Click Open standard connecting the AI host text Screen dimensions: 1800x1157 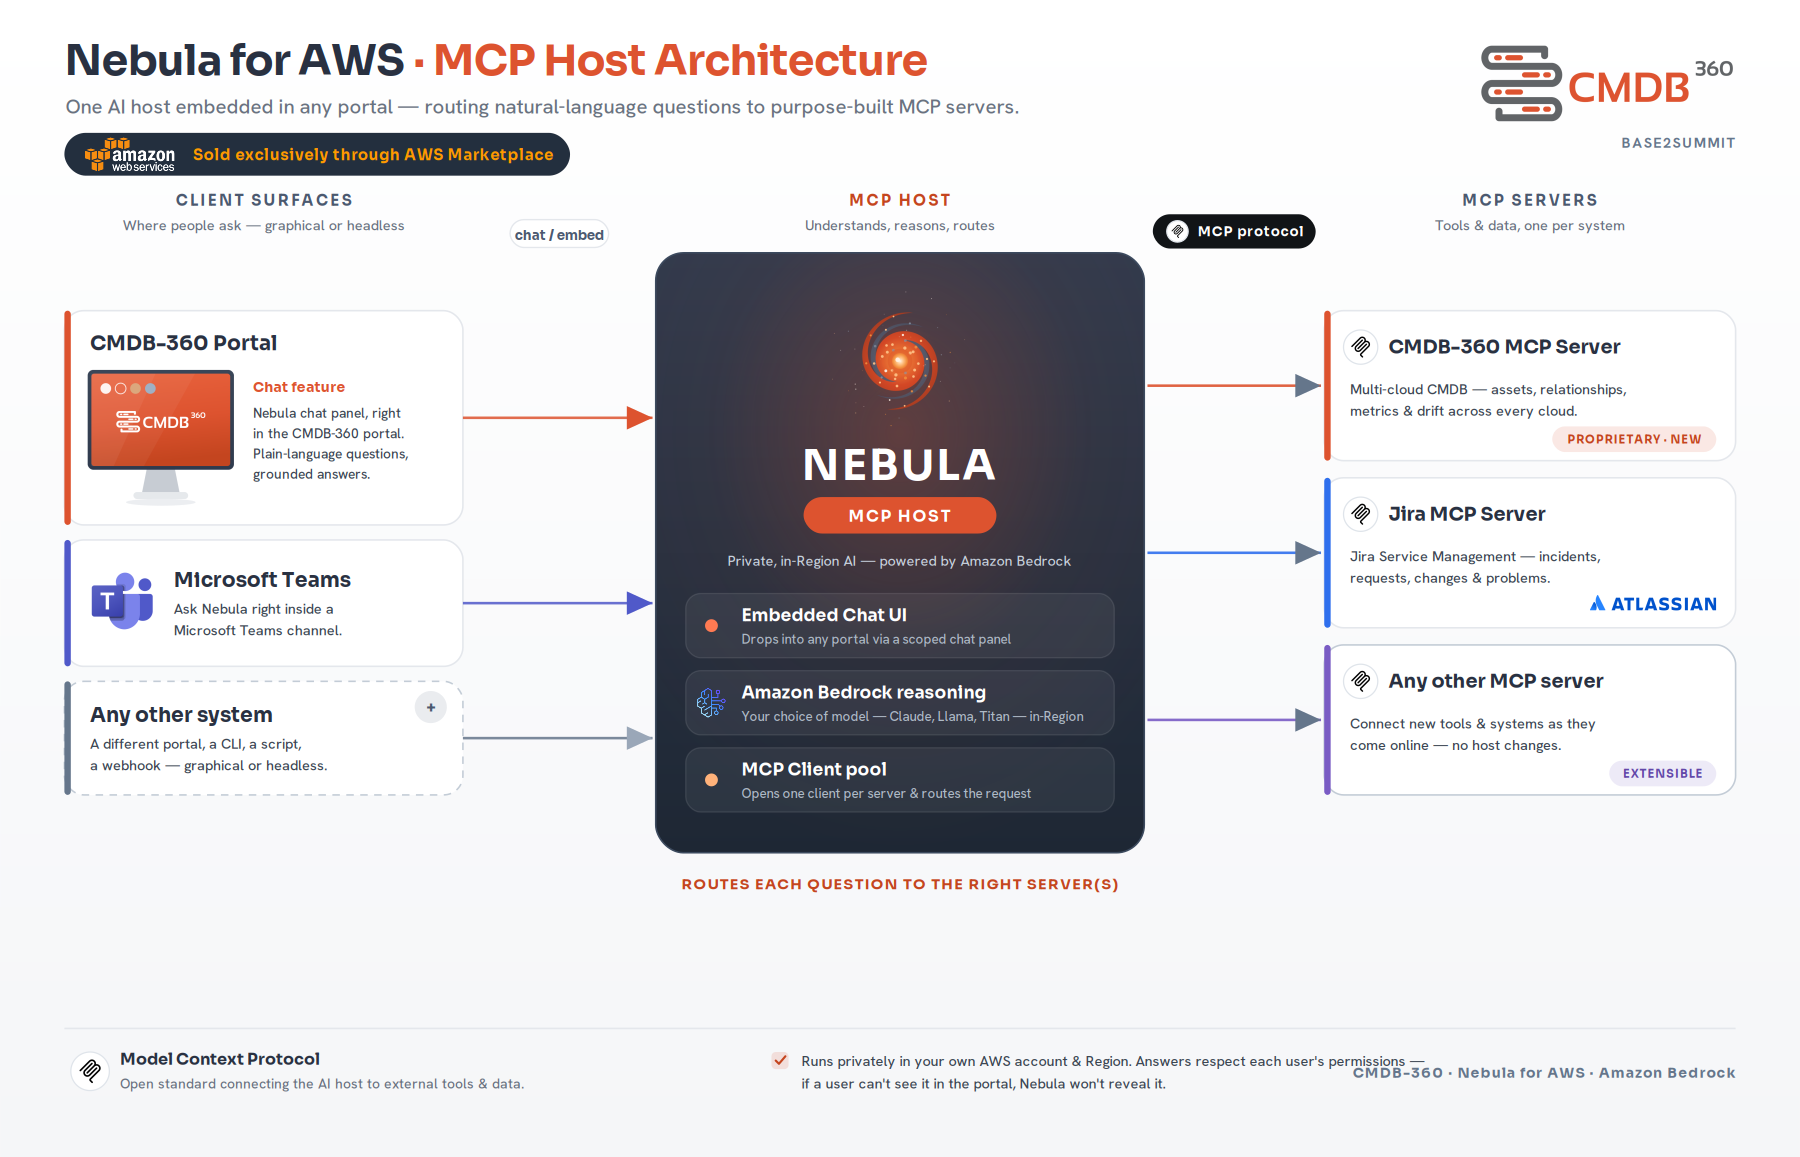pyautogui.click(x=322, y=1084)
